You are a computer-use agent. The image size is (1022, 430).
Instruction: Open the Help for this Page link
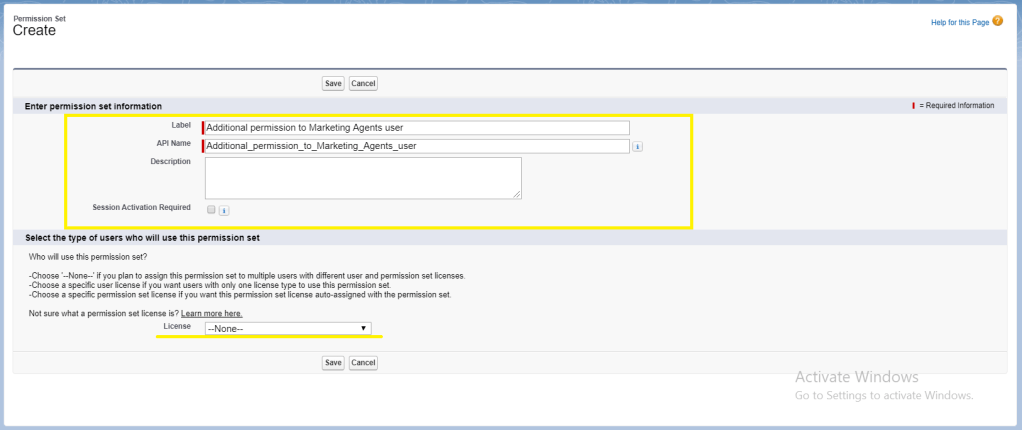[959, 22]
